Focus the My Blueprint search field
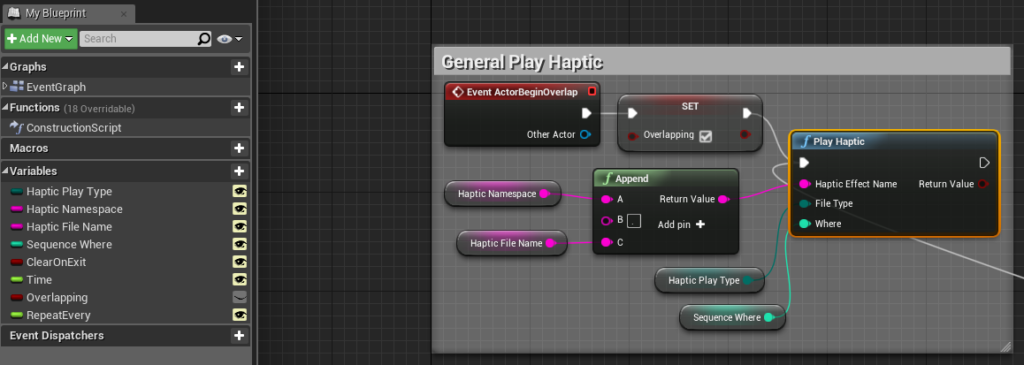The height and width of the screenshot is (365, 1024). click(x=138, y=39)
